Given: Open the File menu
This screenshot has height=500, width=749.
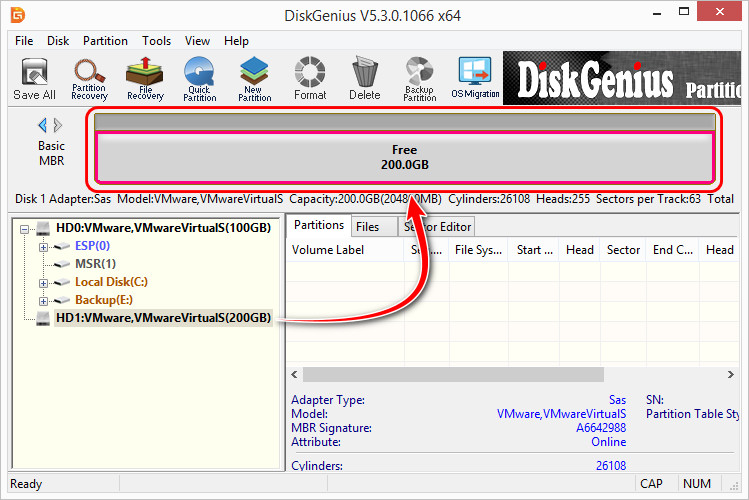Looking at the screenshot, I should 24,41.
